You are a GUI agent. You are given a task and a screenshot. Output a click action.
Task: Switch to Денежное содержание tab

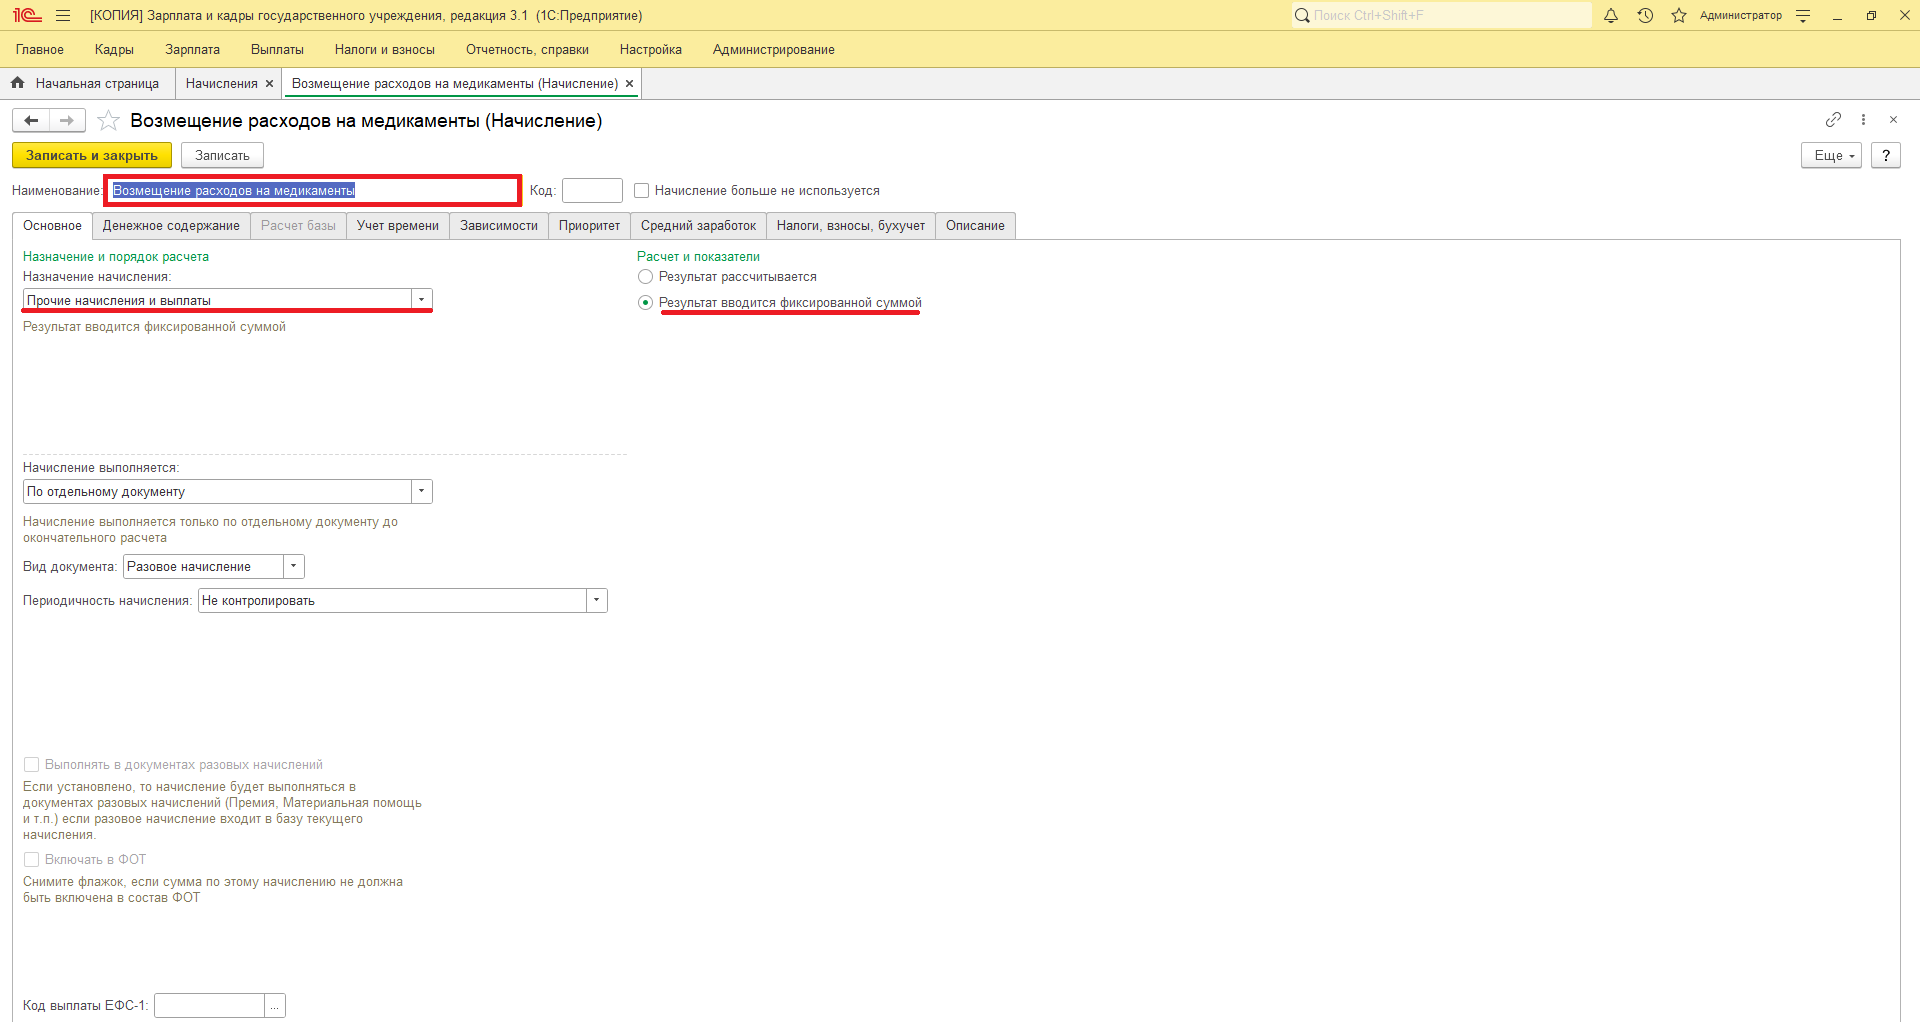point(171,226)
